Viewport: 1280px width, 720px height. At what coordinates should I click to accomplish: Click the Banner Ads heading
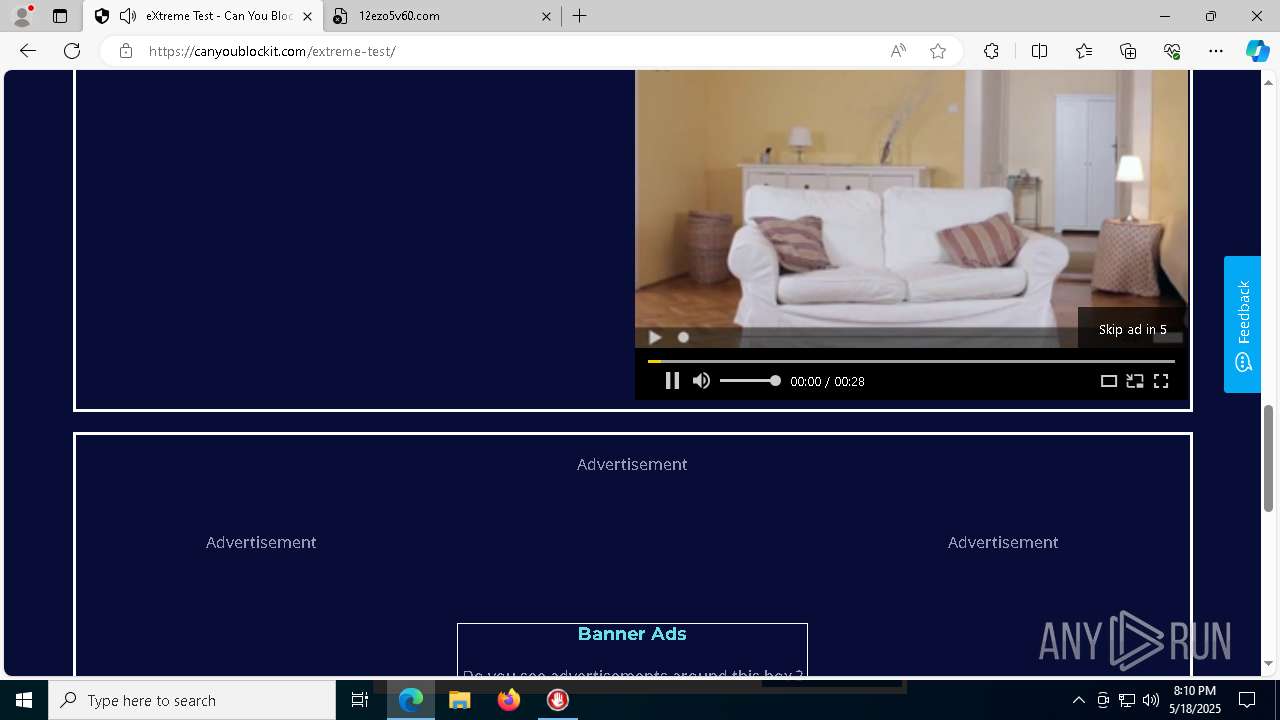(x=632, y=634)
